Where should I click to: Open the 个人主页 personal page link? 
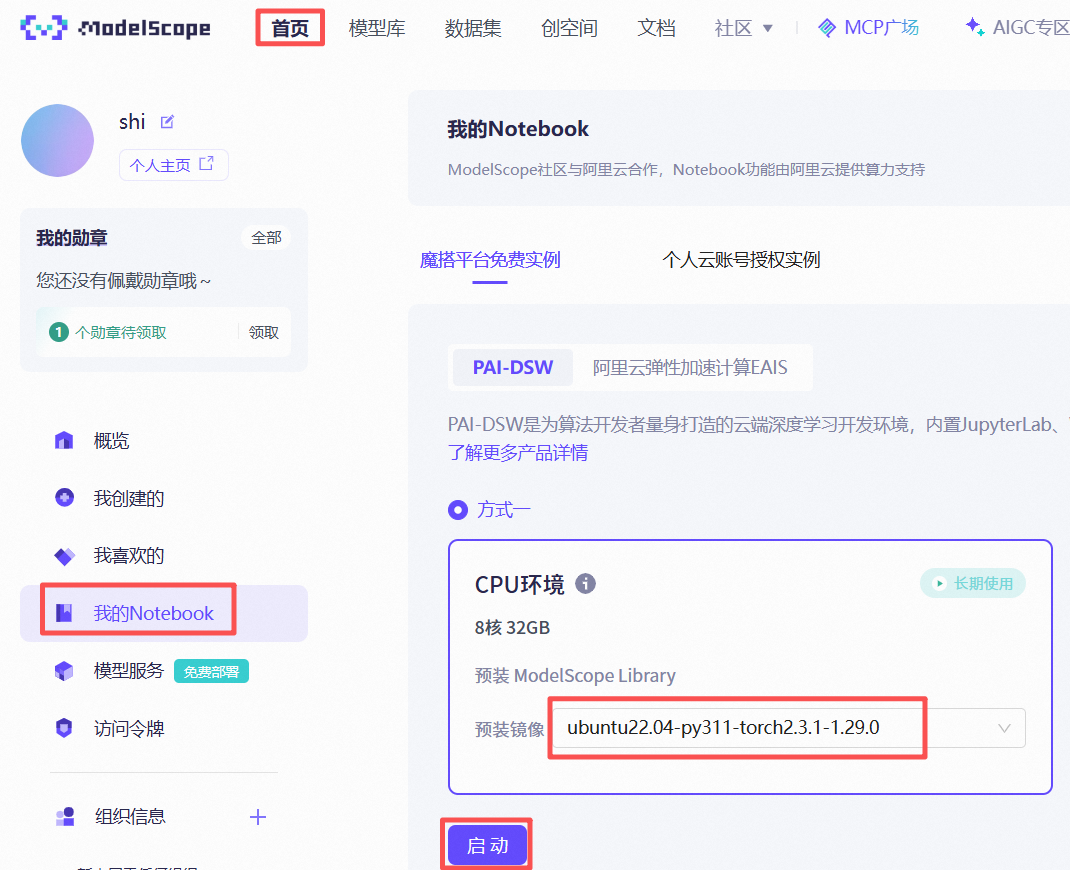point(173,165)
